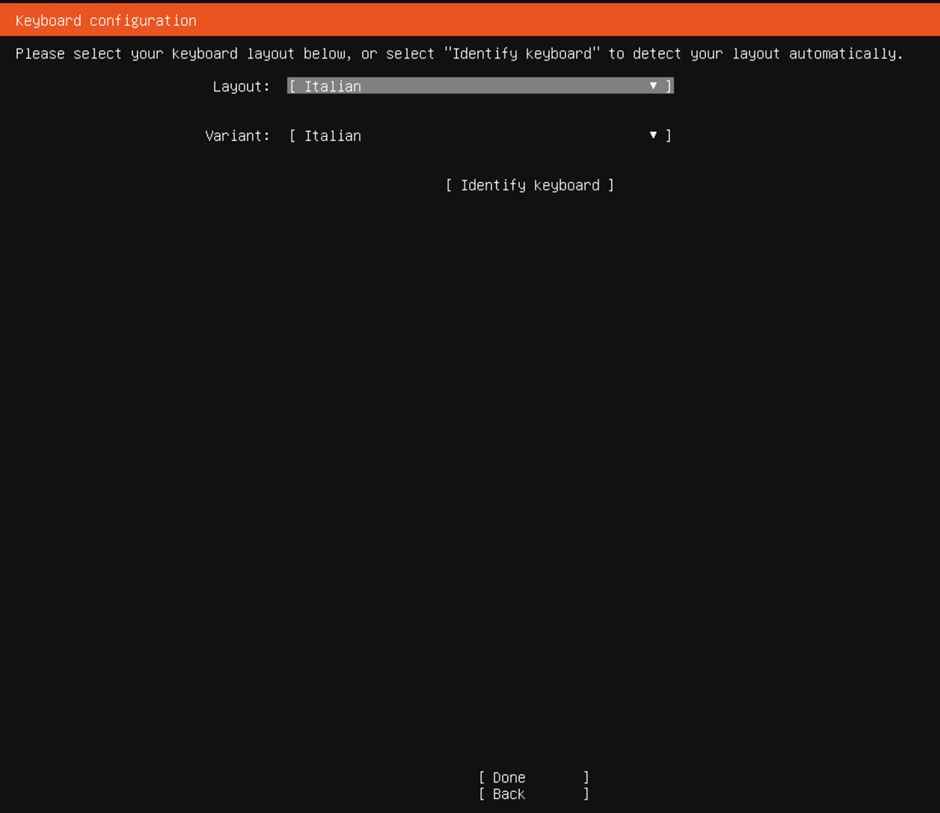Click the Keyboard configuration header title
Image resolution: width=940 pixels, height=813 pixels.
(x=106, y=20)
